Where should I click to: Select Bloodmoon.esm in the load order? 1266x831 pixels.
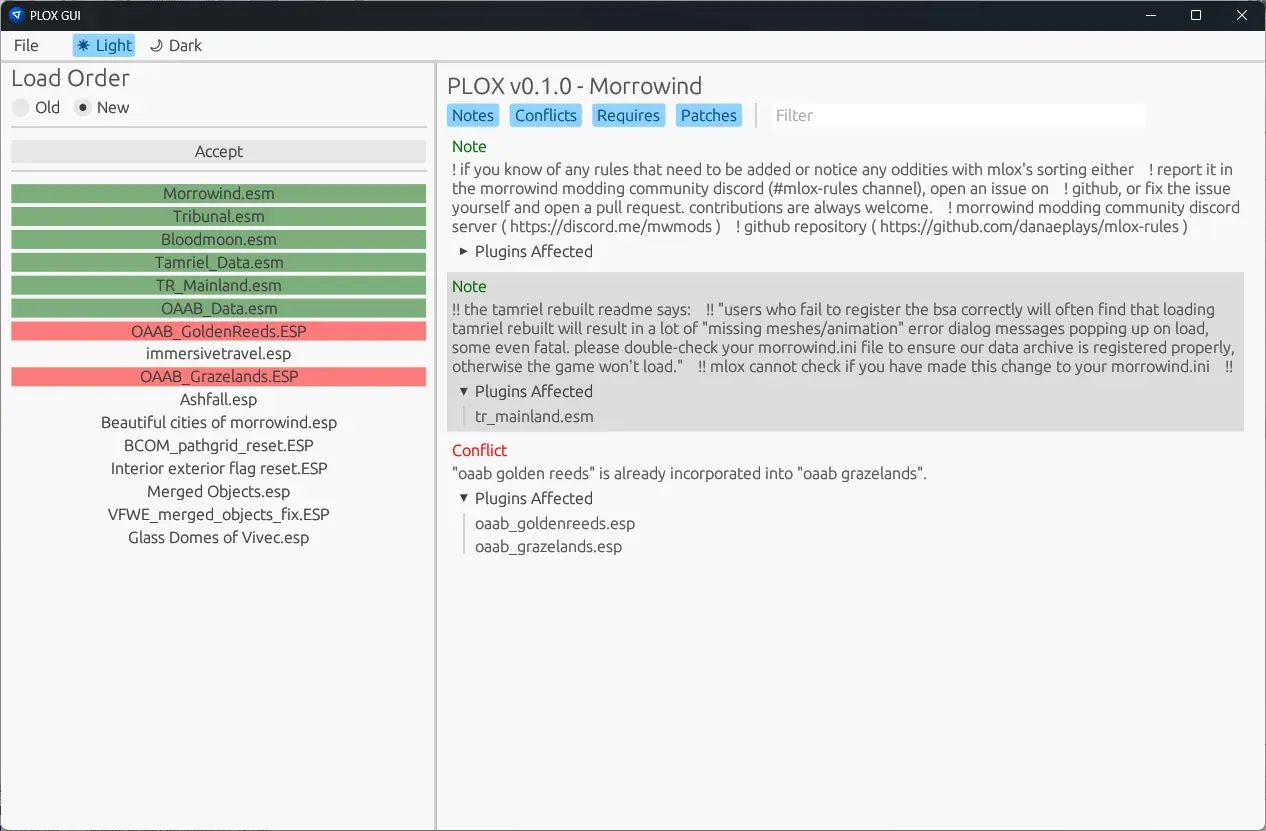(x=219, y=239)
